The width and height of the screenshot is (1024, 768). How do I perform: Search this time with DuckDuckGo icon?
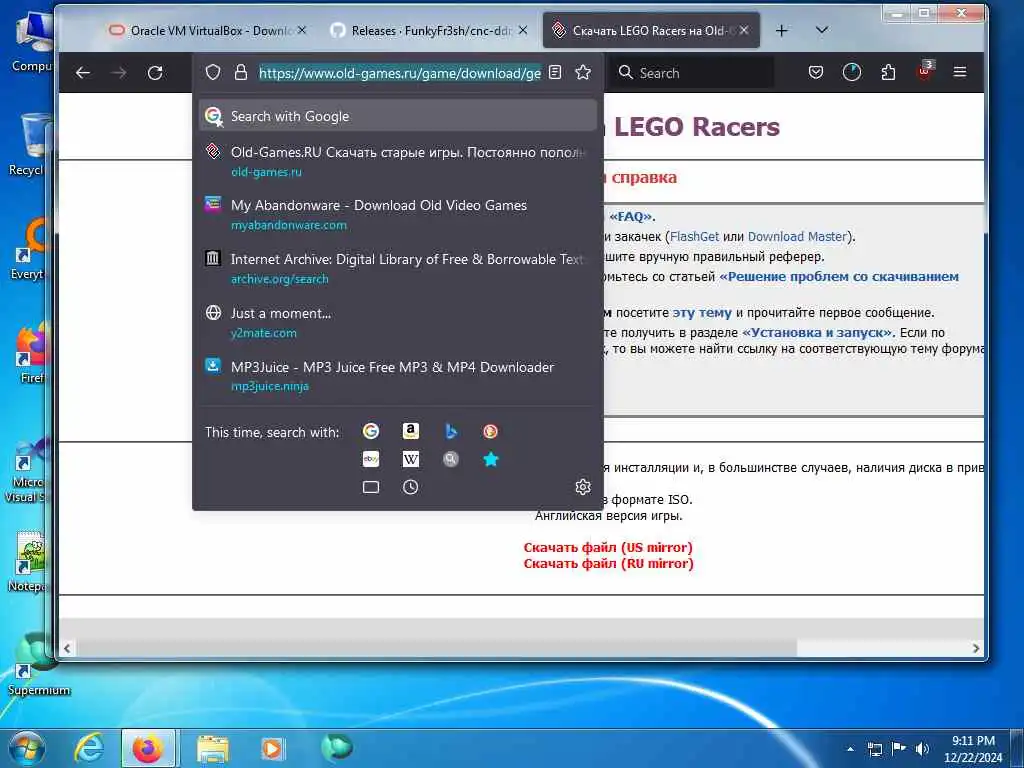point(490,431)
